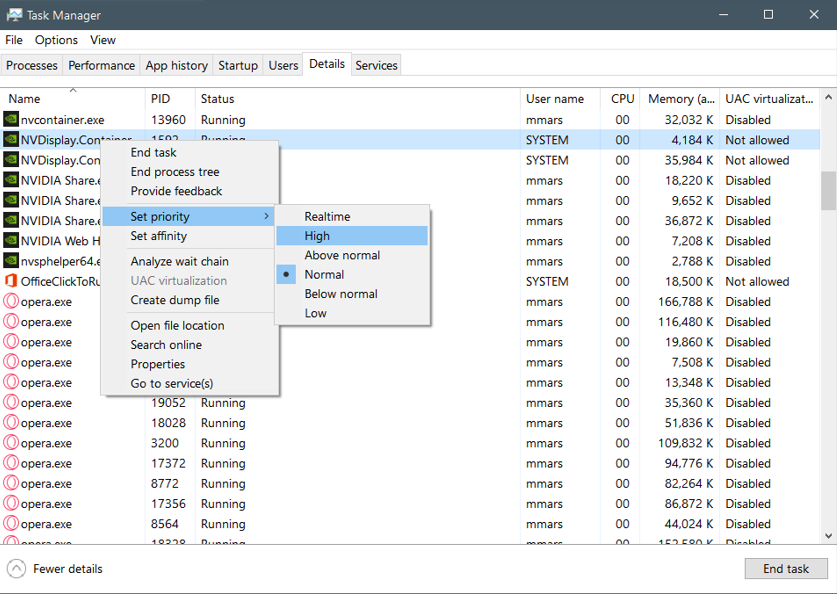Click the Fewer details circle arrow icon
The image size is (837, 594).
17,569
